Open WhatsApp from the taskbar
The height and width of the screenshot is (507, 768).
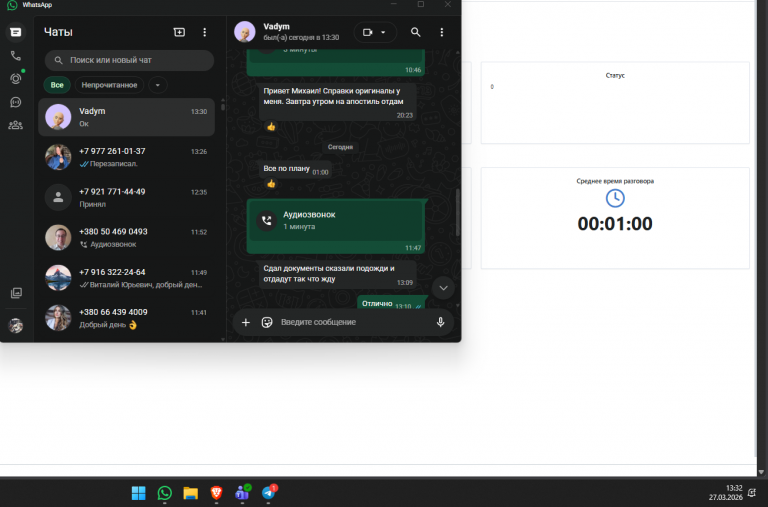point(165,493)
